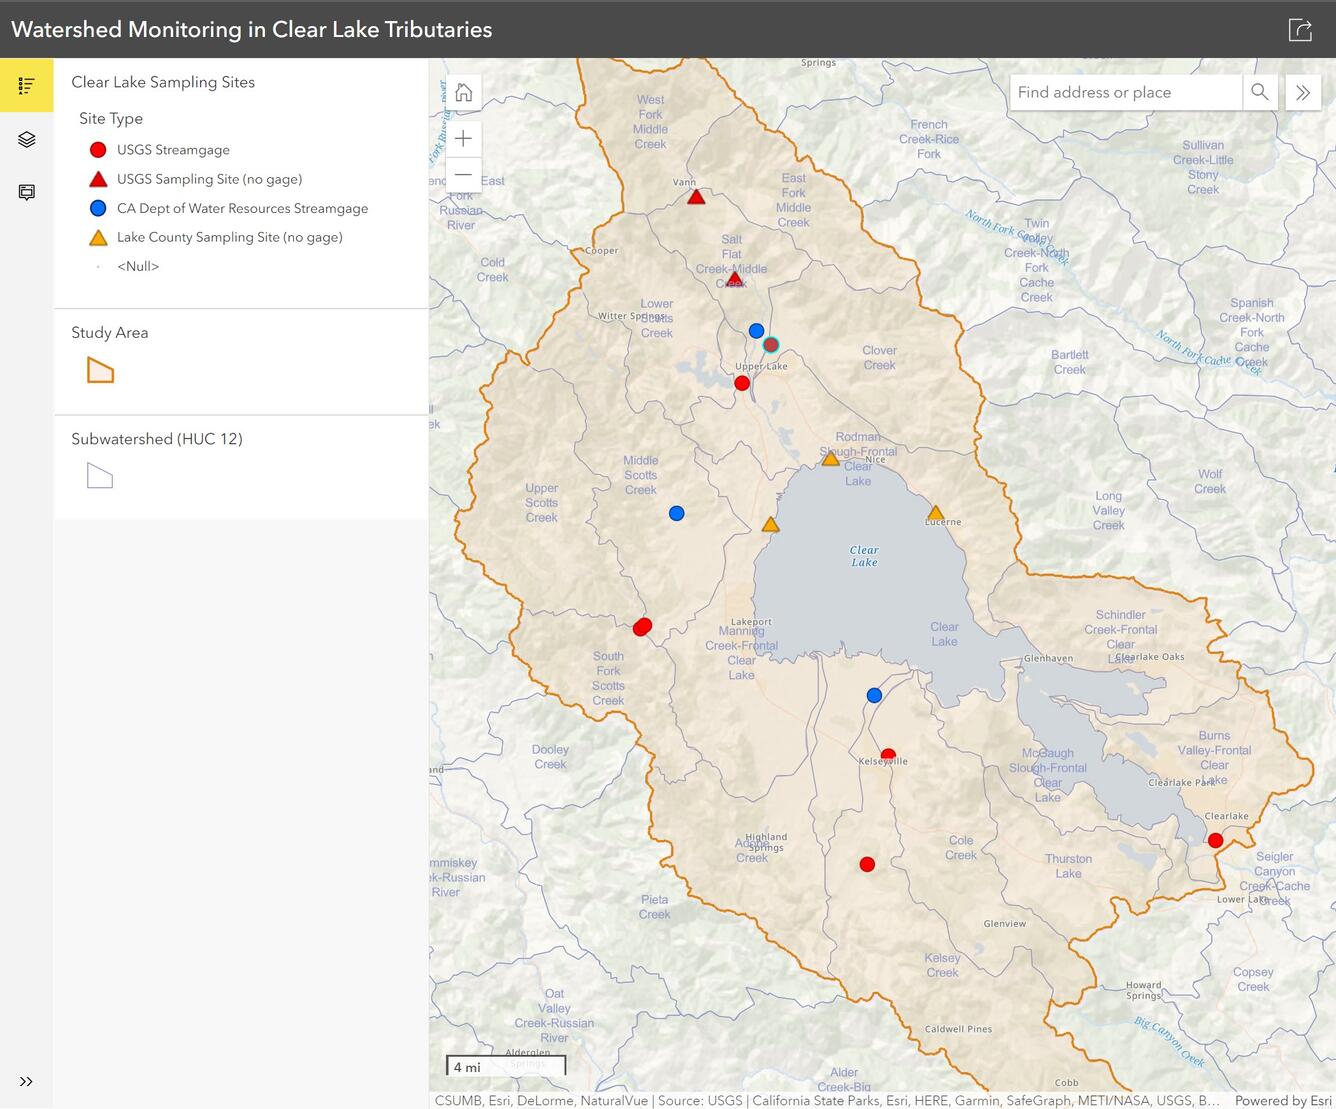The width and height of the screenshot is (1336, 1109).
Task: Expand the sidebar using the bottom-left double arrows
Action: pyautogui.click(x=26, y=1081)
